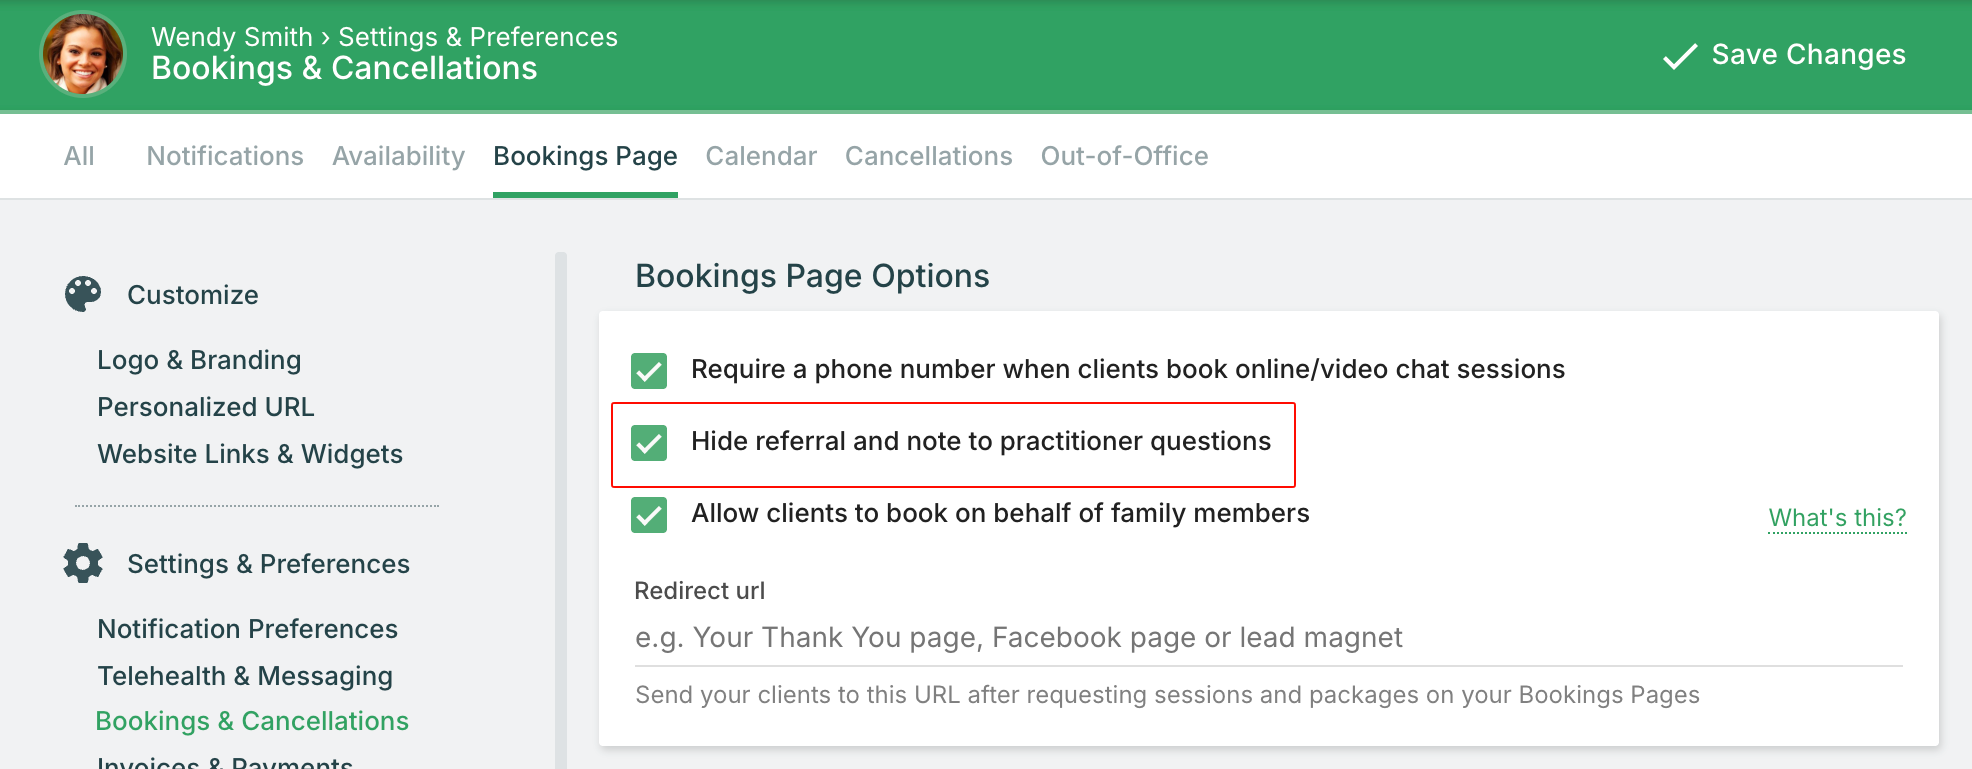
Task: Open the Availability tab
Action: 398,156
